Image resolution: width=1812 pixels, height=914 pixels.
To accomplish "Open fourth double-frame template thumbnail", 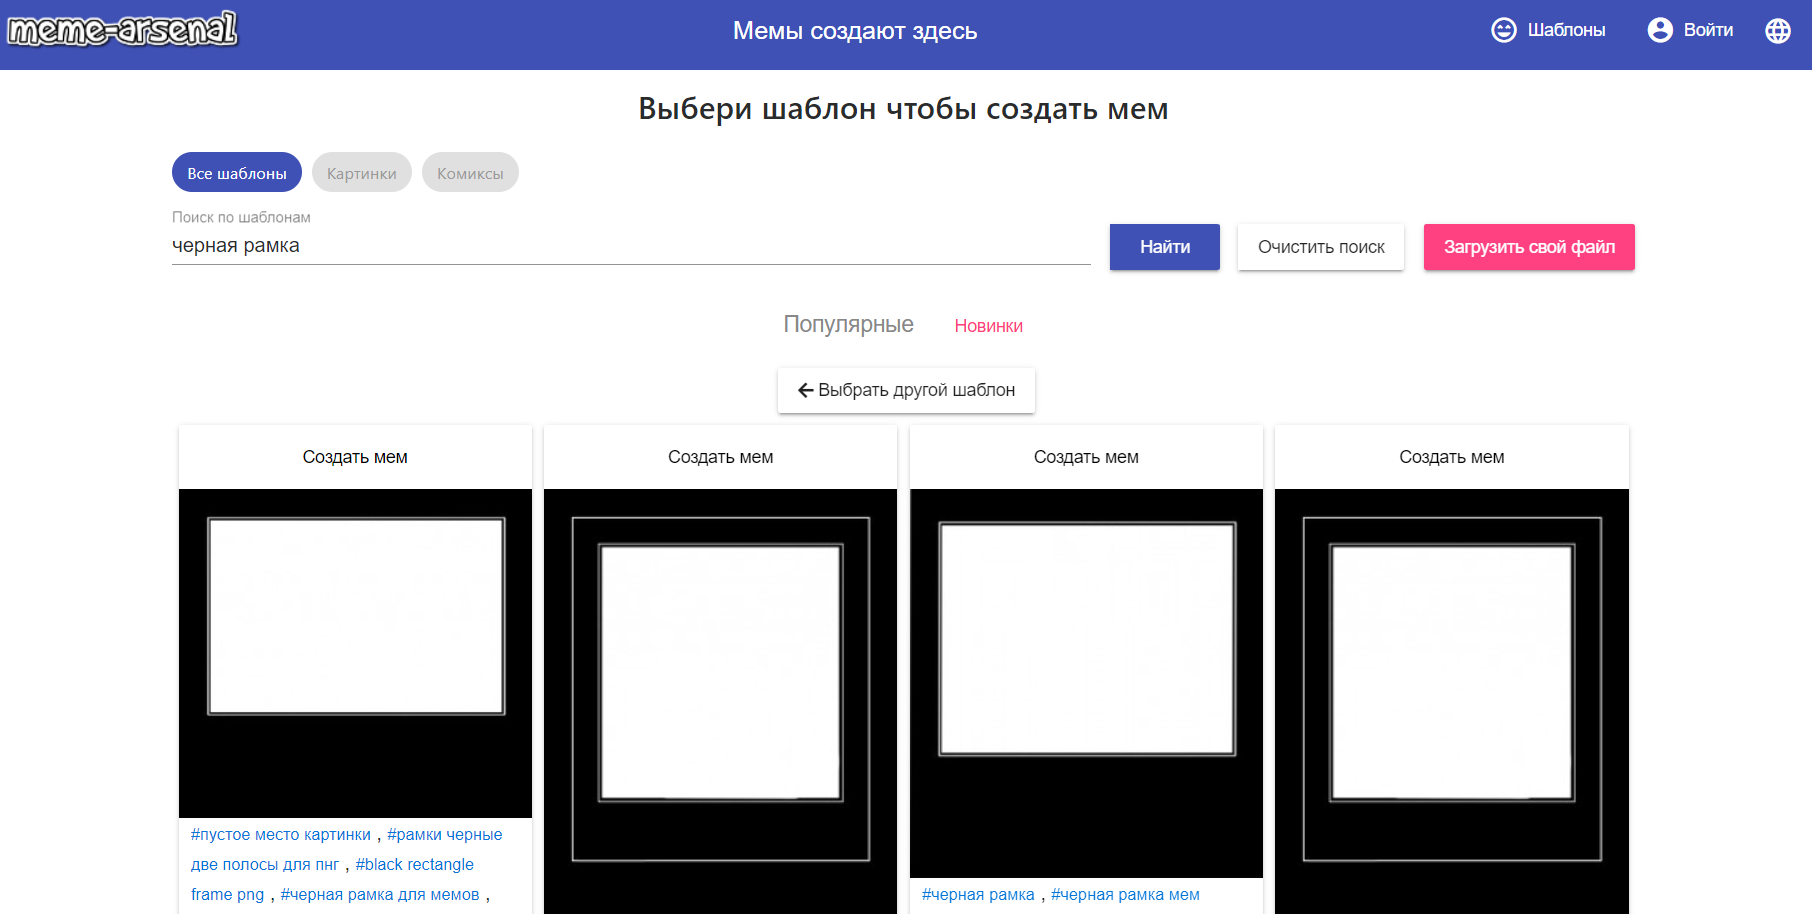I will (1452, 701).
